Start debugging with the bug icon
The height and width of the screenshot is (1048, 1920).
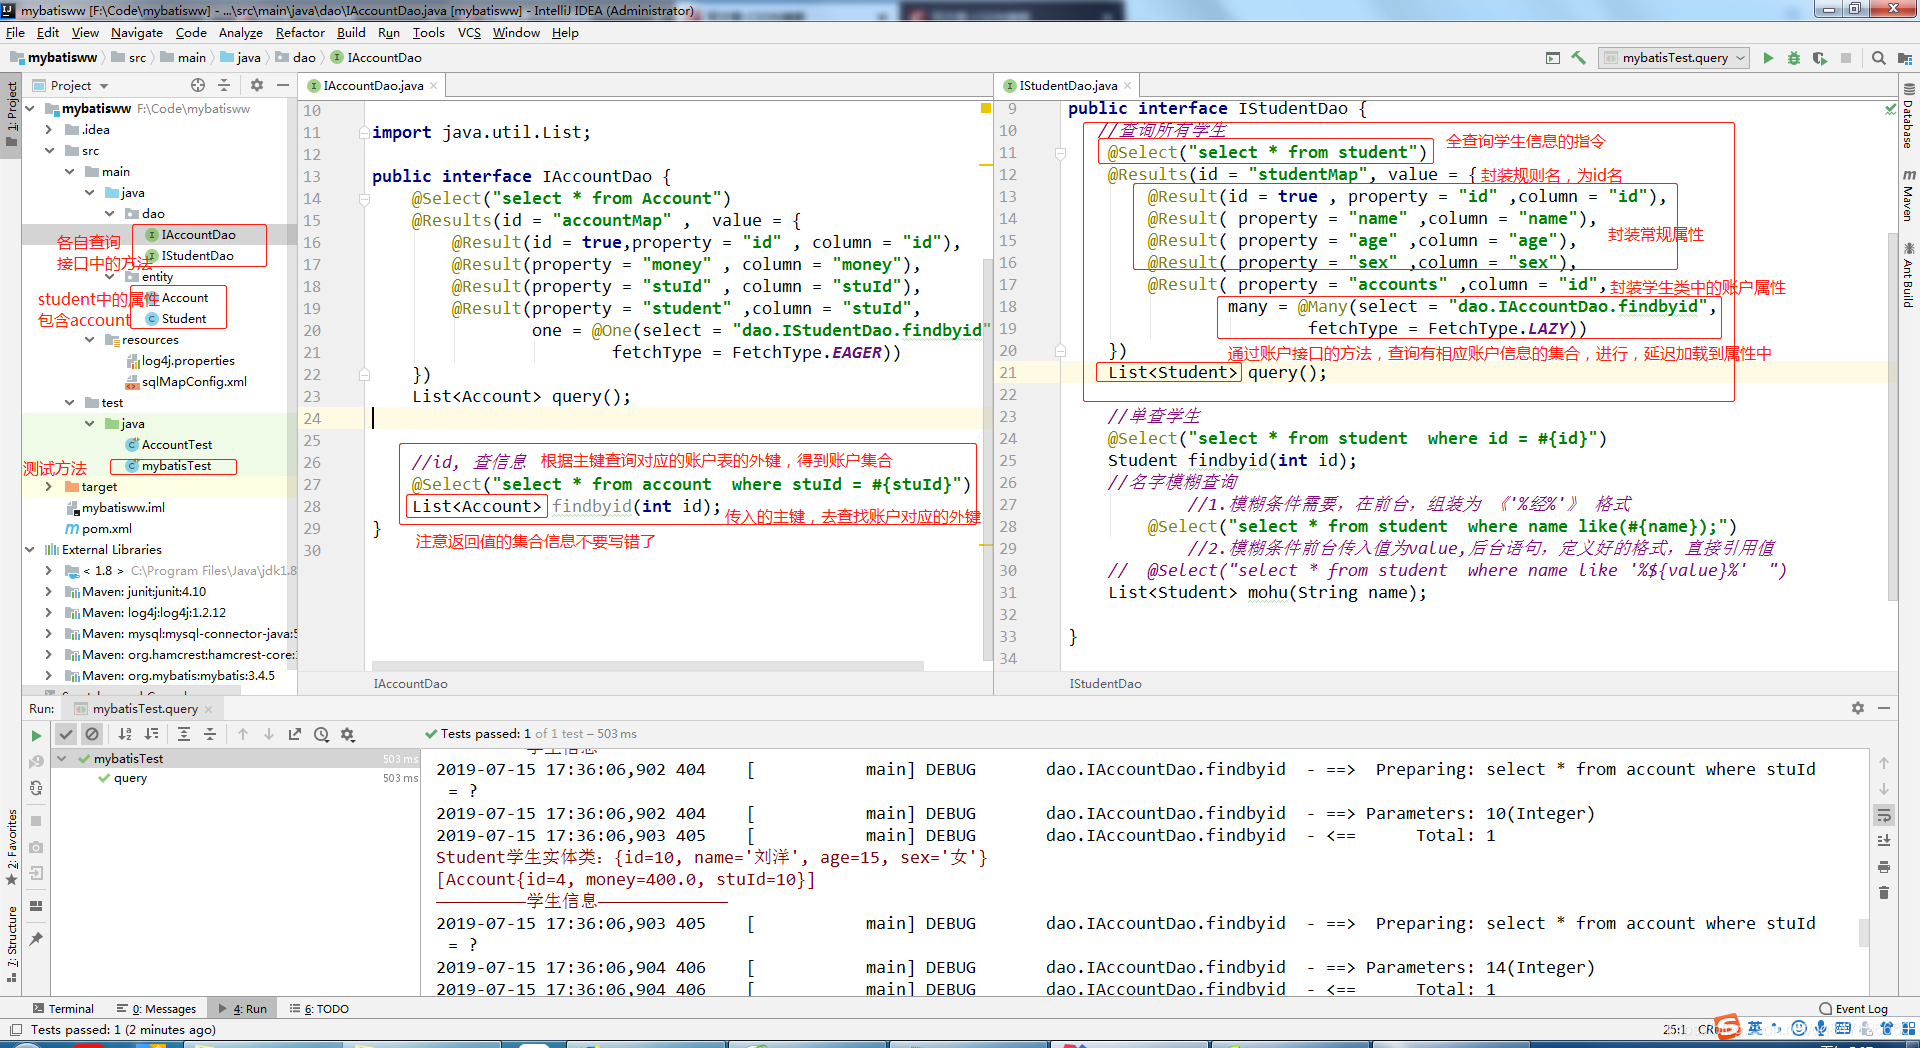tap(1794, 58)
